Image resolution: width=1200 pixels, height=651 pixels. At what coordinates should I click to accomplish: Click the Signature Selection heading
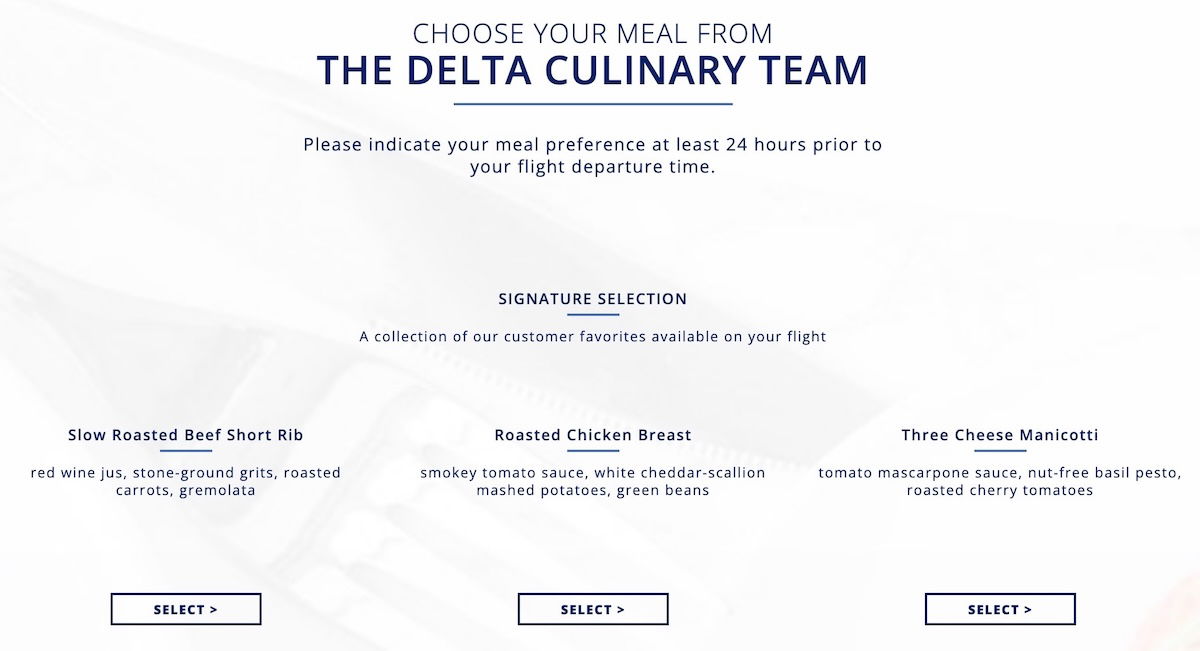[x=593, y=299]
